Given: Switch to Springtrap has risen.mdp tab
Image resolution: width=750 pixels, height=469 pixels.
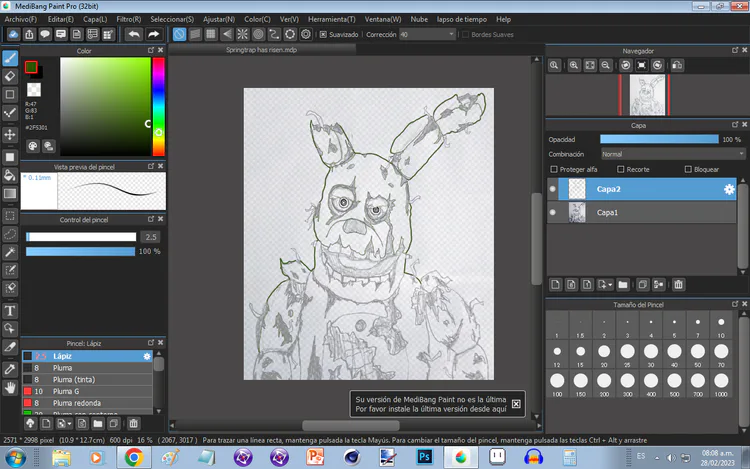Looking at the screenshot, I should [262, 50].
